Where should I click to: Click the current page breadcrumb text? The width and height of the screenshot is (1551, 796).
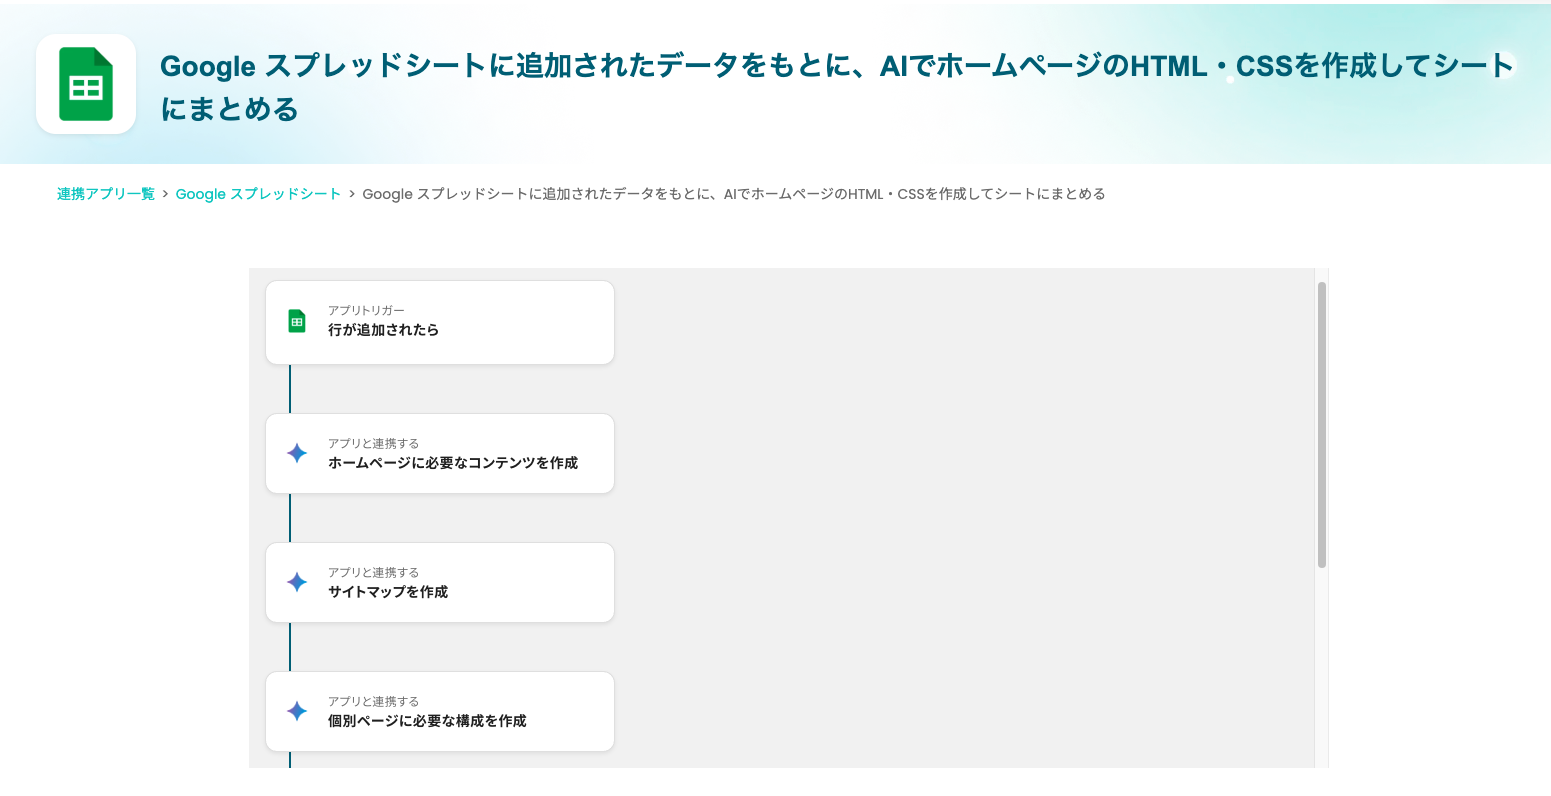733,194
